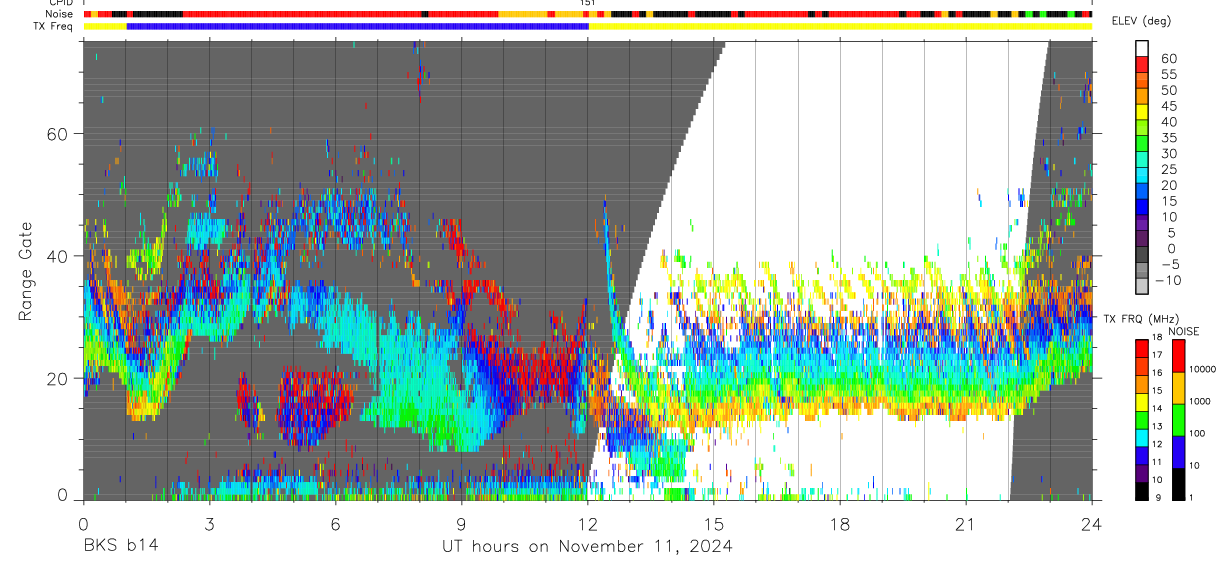Click the 'UT hours on November 11, 2024' label
The image size is (1228, 567).
pyautogui.click(x=588, y=546)
